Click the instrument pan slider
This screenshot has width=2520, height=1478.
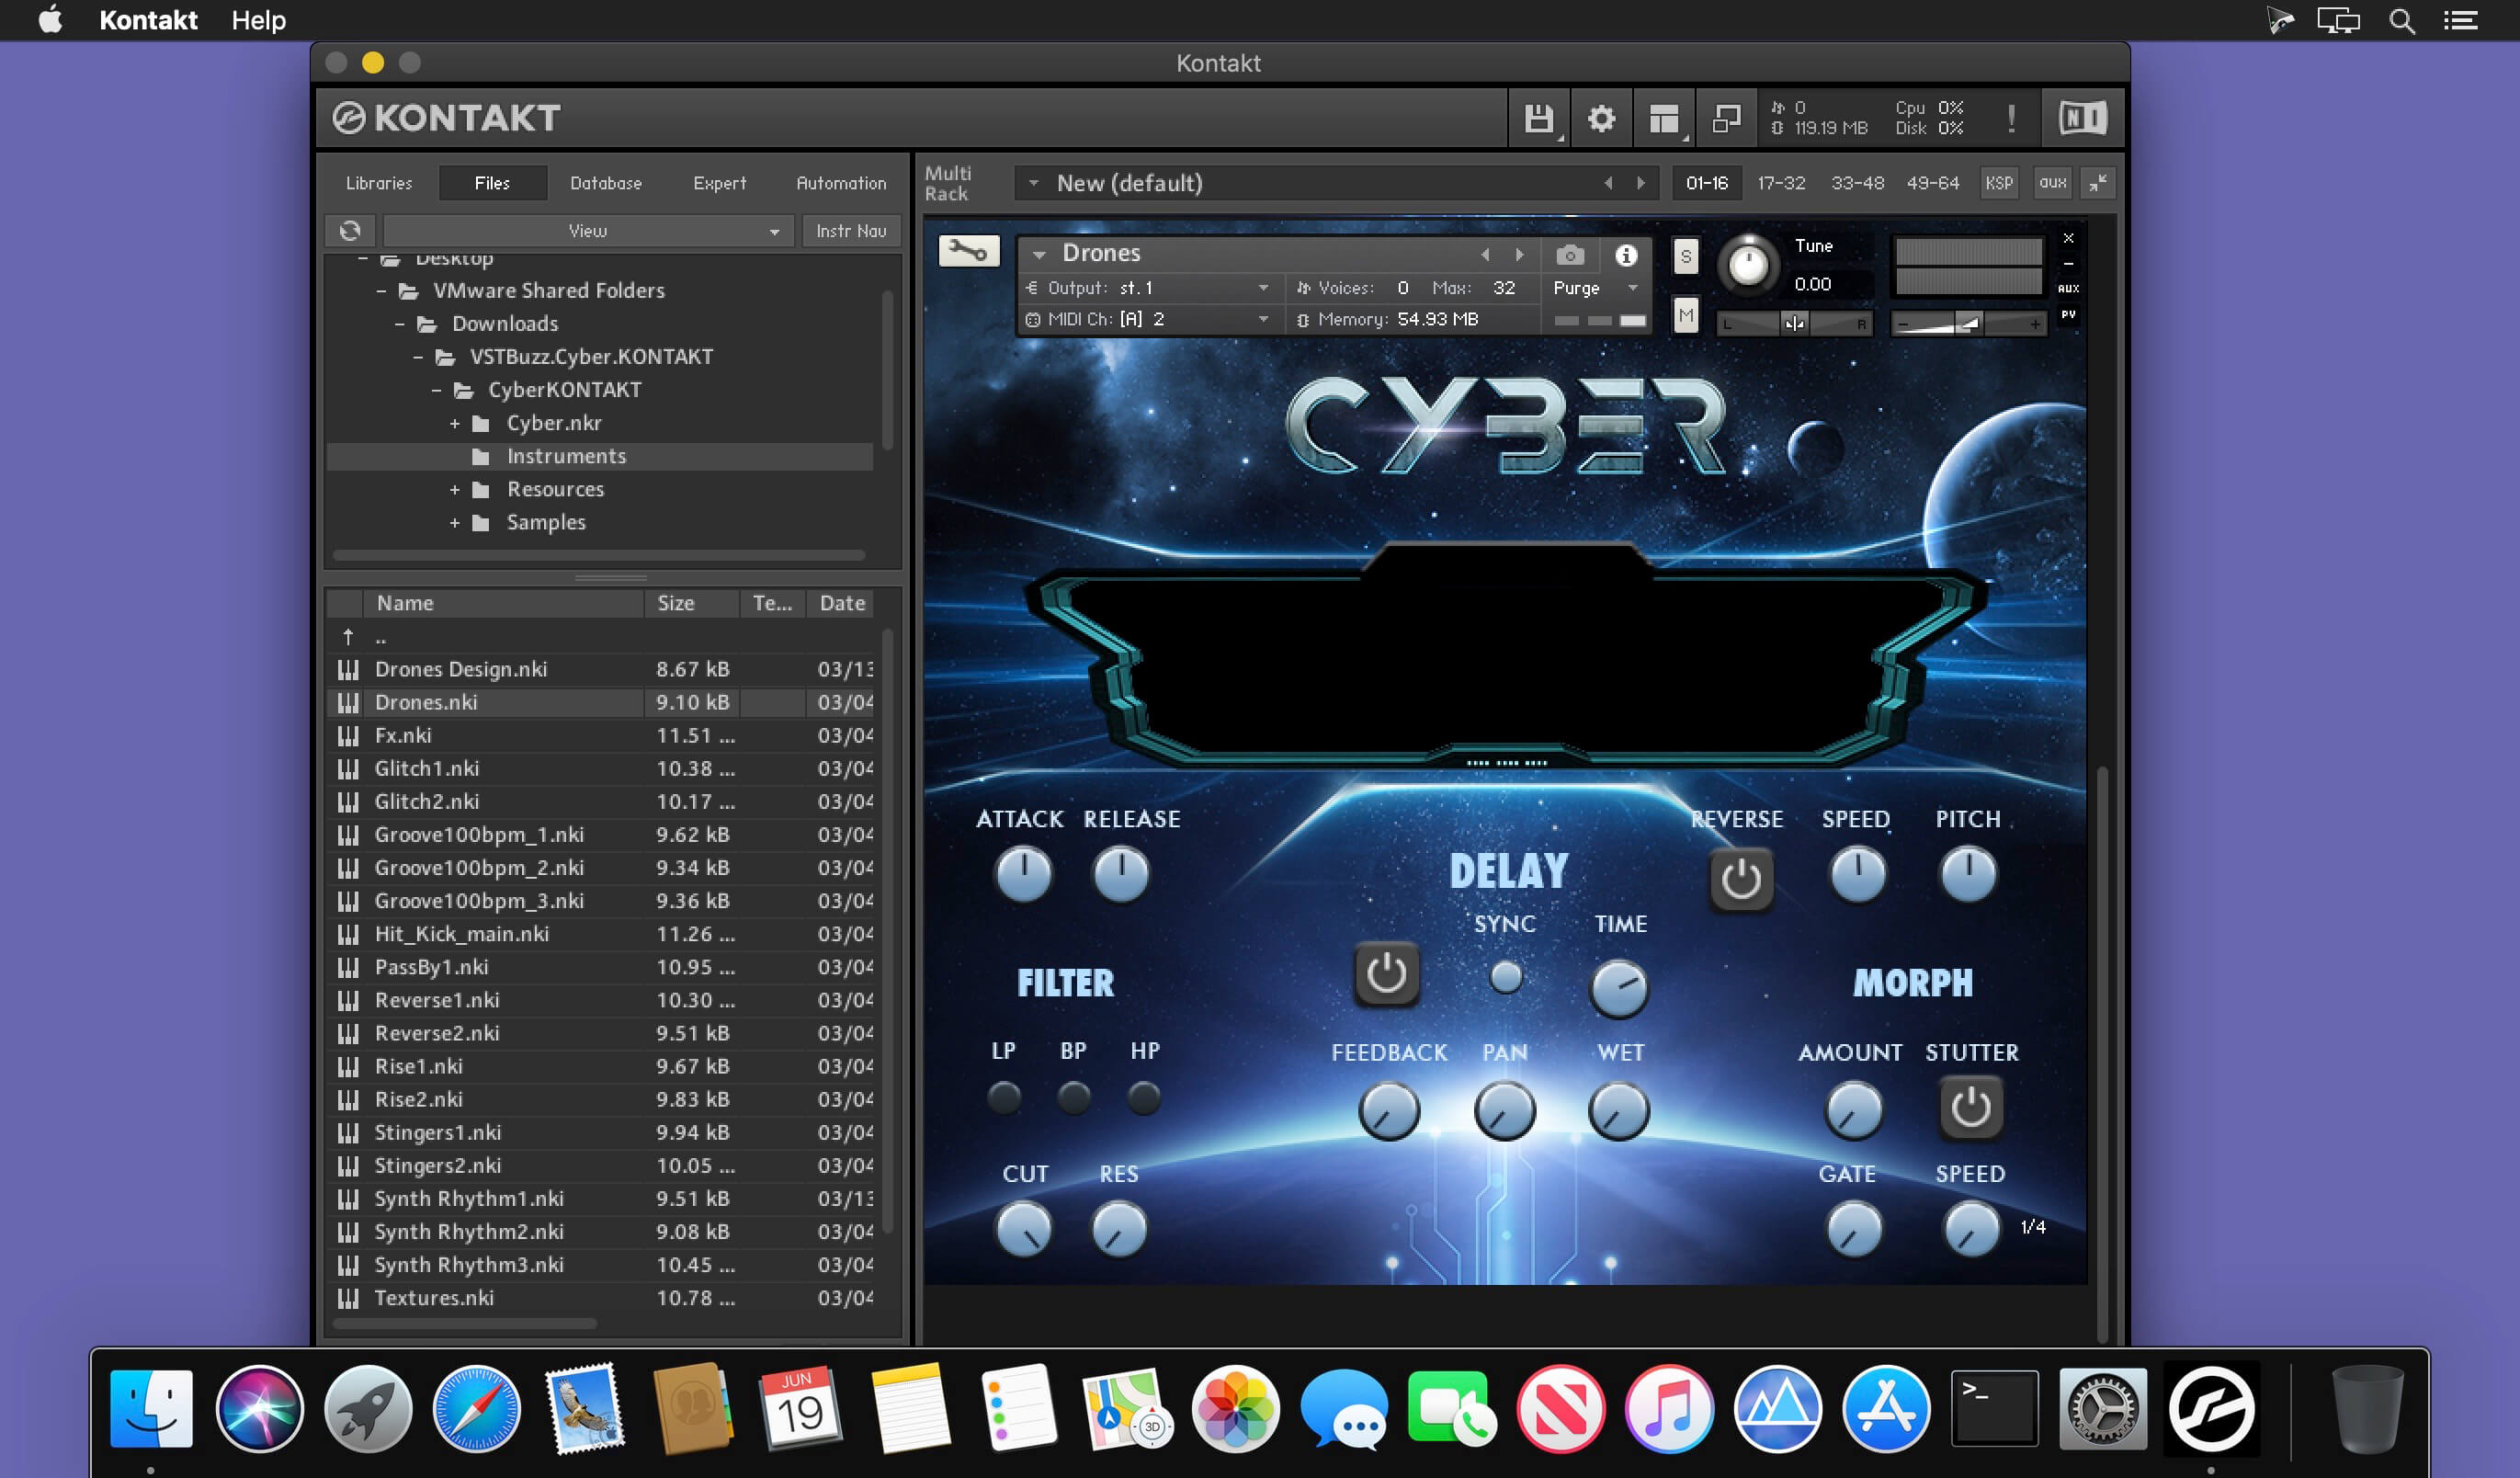[1795, 323]
